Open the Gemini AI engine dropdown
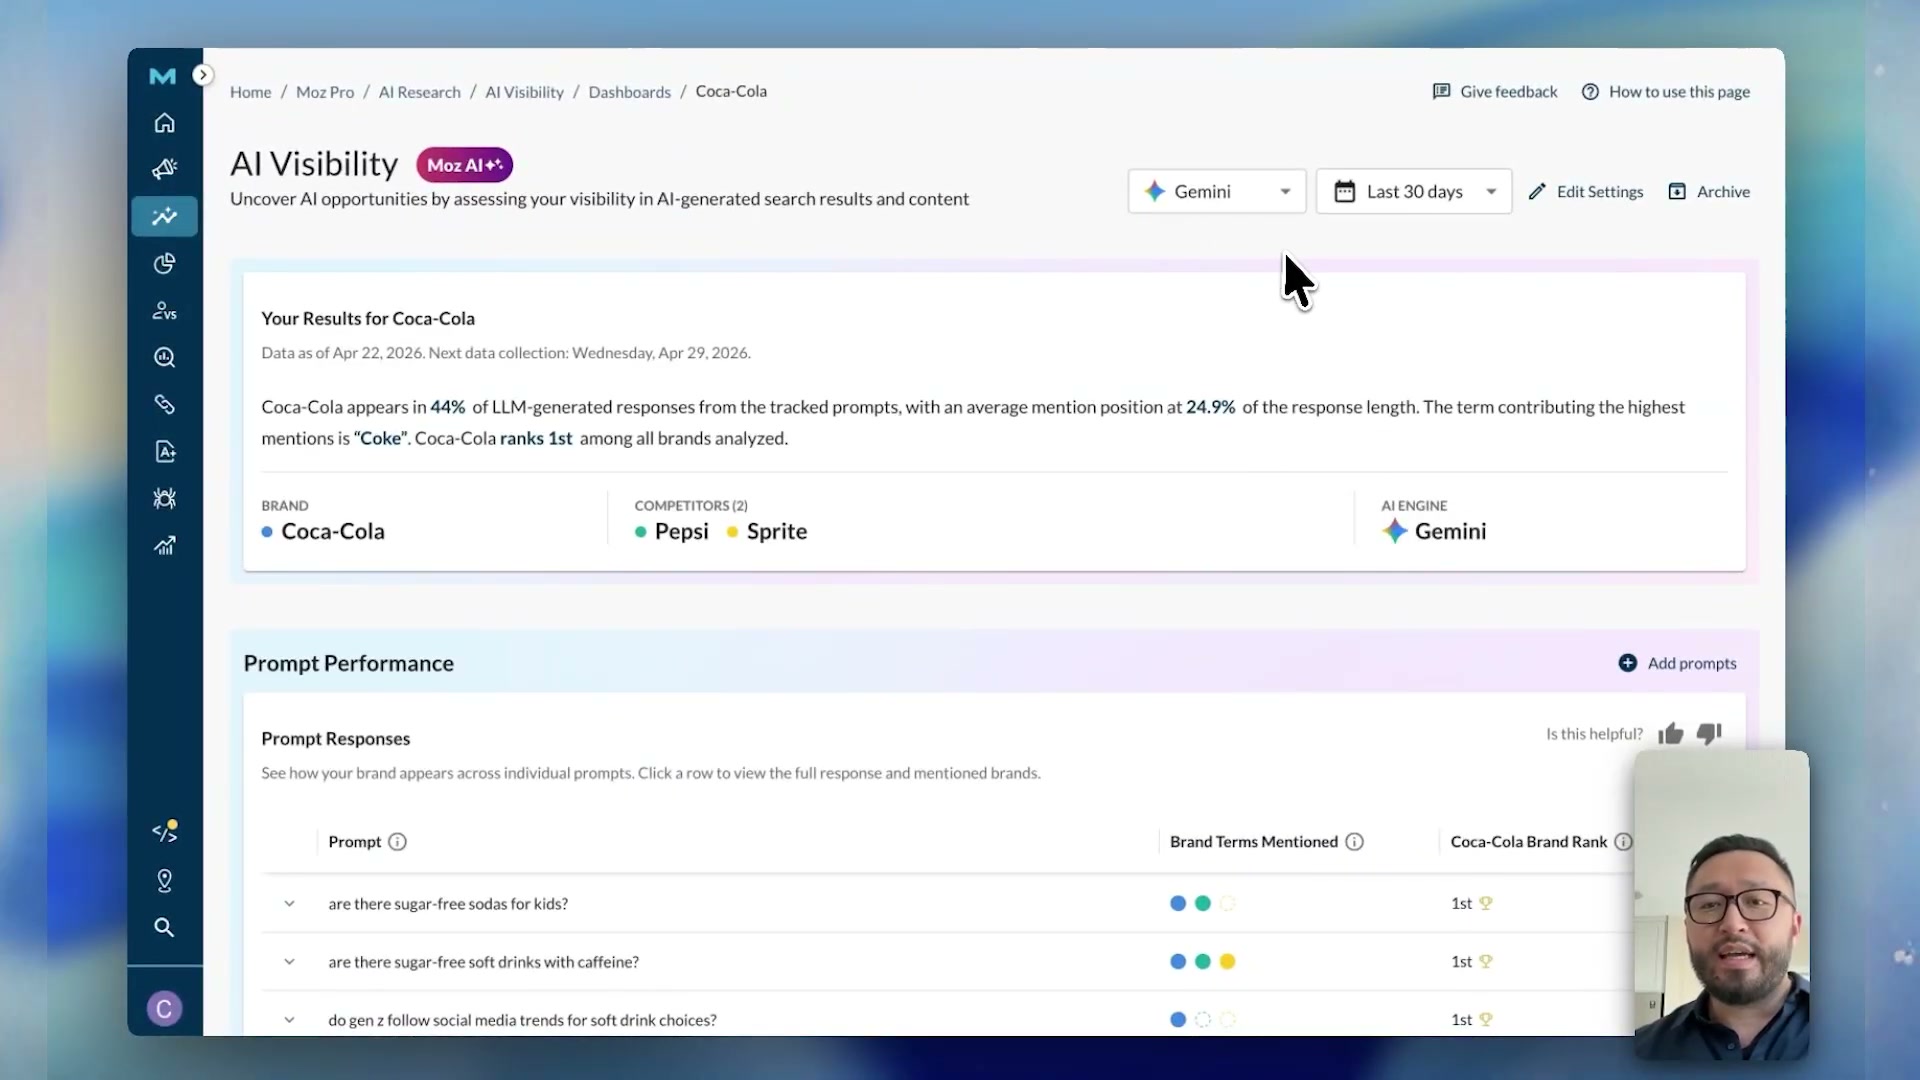 pyautogui.click(x=1217, y=191)
